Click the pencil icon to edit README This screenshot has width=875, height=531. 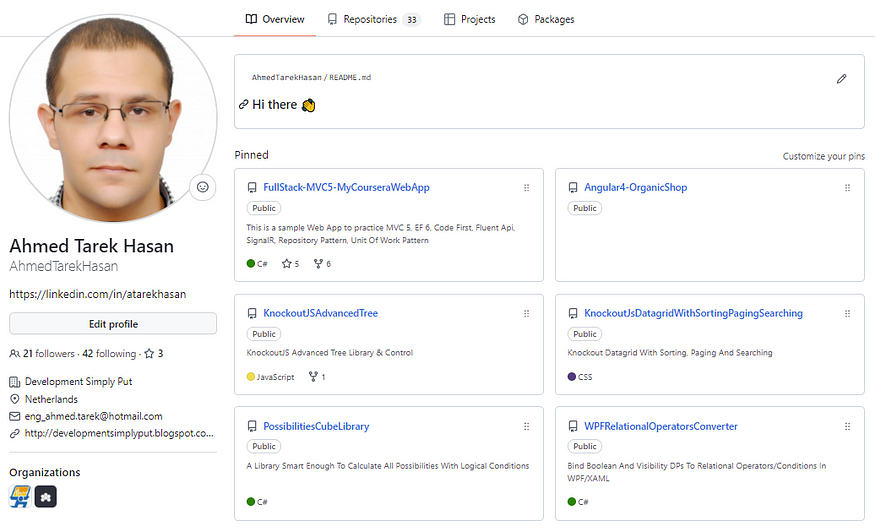[842, 79]
